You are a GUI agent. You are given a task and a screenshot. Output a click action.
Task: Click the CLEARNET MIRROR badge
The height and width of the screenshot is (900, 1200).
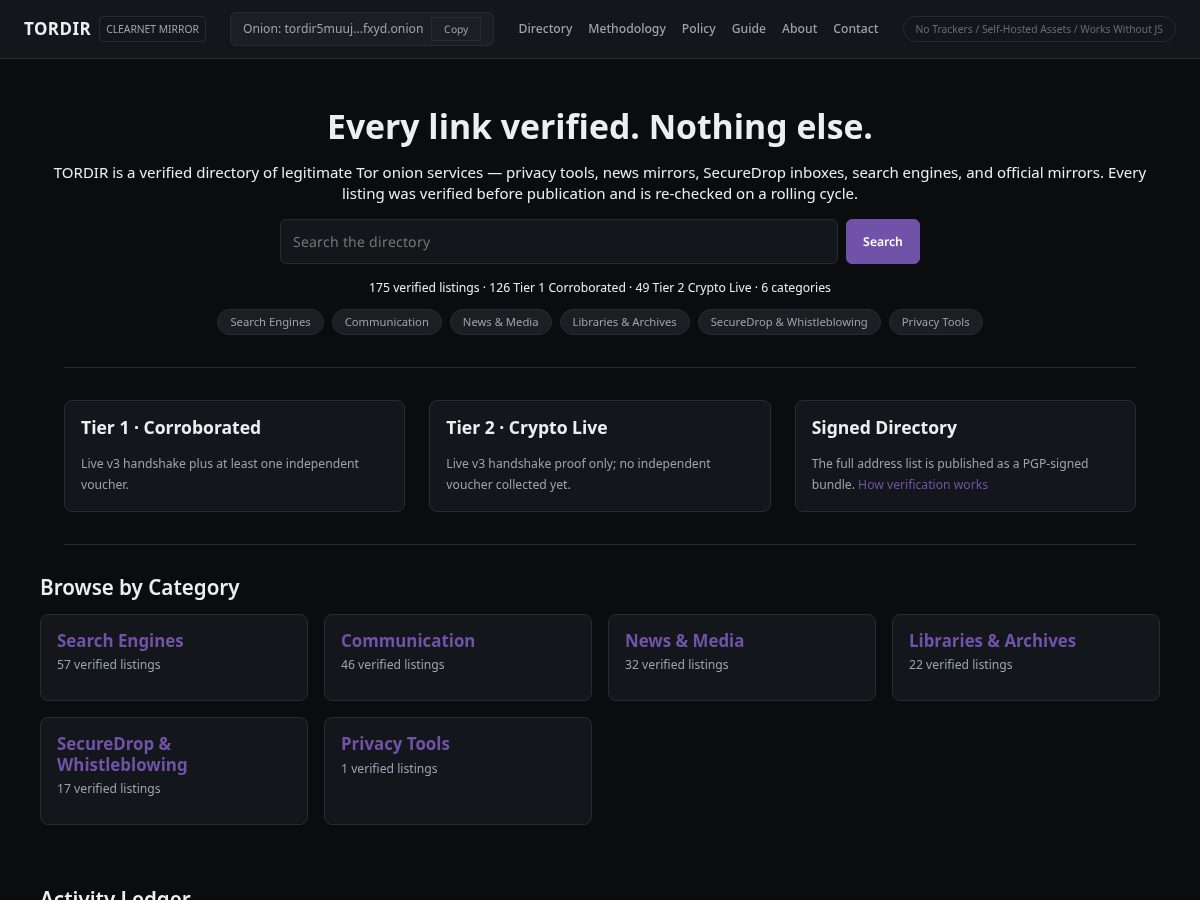(x=152, y=29)
